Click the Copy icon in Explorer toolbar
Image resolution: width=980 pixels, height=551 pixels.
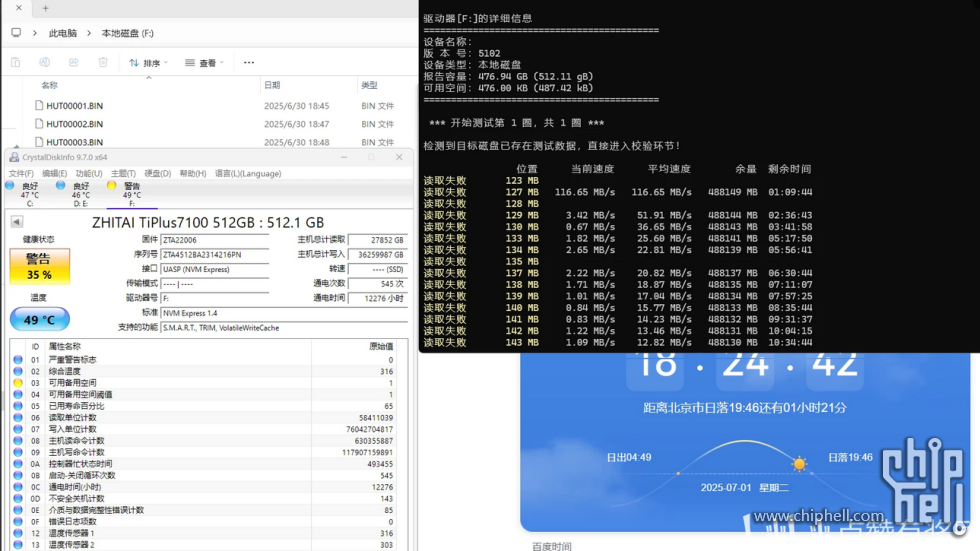[x=16, y=62]
